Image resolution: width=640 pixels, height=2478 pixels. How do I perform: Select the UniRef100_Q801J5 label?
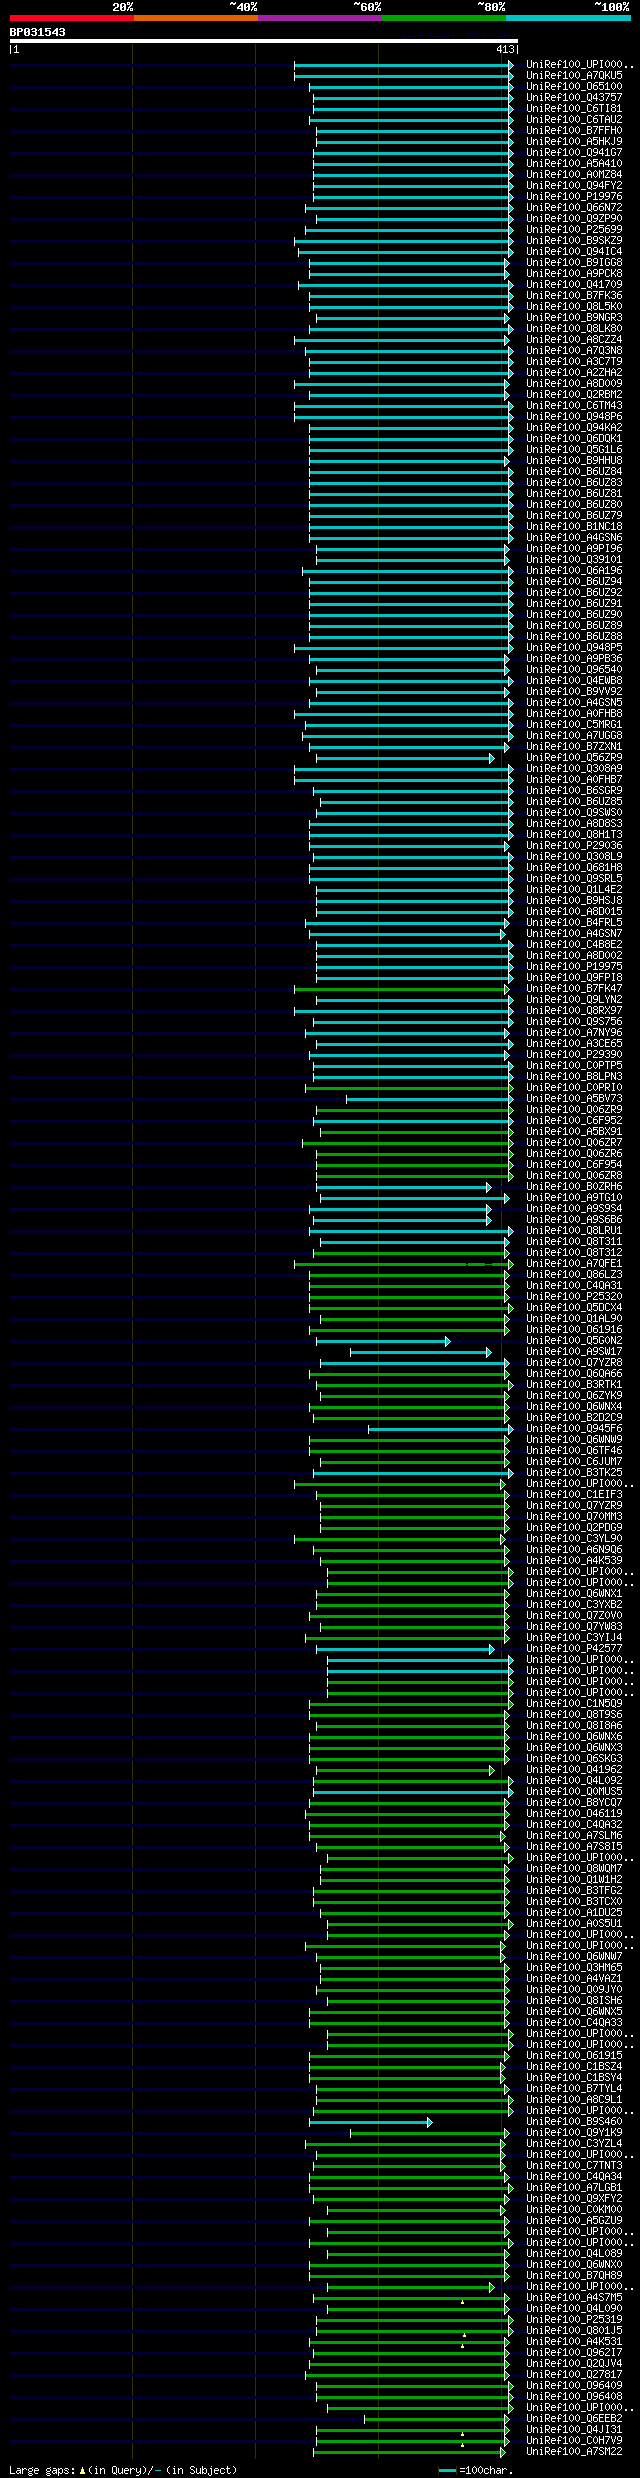[x=574, y=2330]
